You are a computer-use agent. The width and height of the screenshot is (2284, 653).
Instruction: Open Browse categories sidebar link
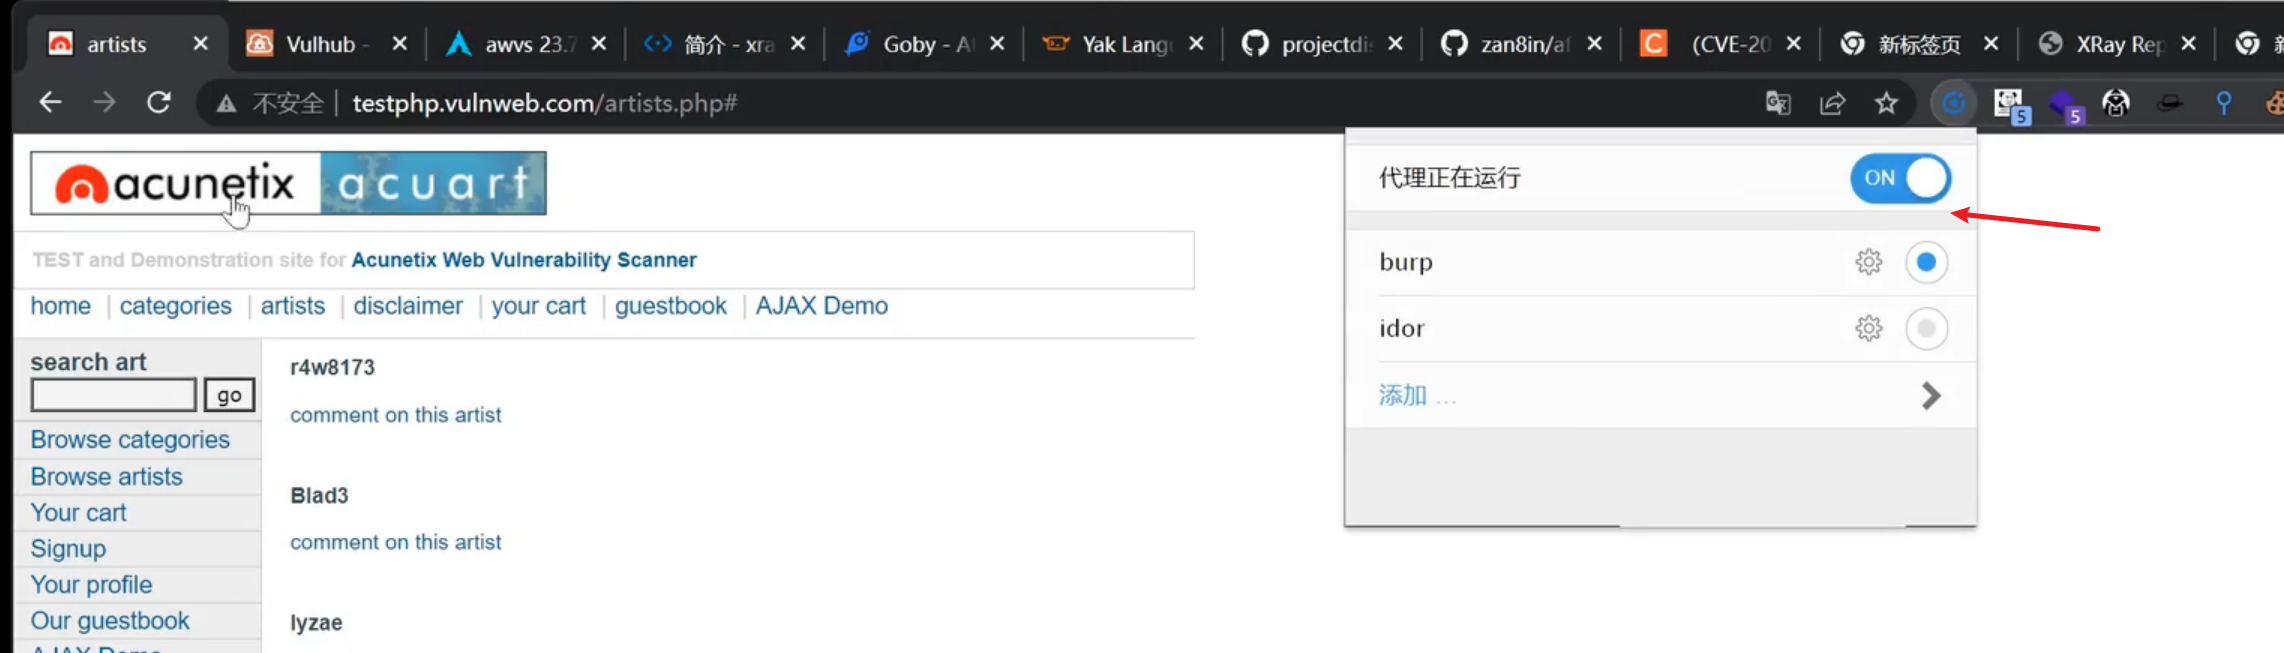click(x=130, y=440)
